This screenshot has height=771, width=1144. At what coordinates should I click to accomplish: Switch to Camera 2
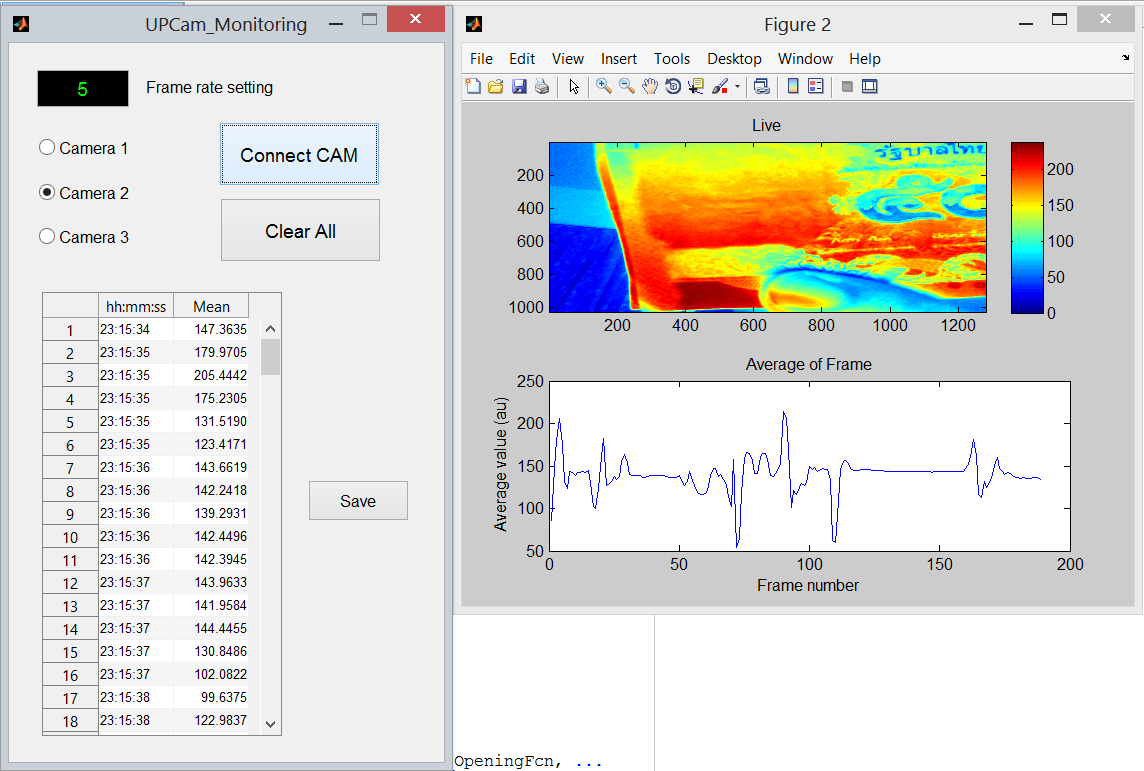(x=46, y=192)
